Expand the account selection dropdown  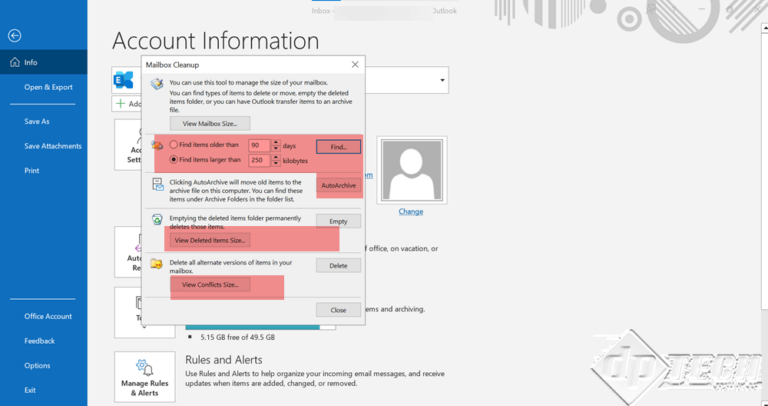tap(441, 80)
